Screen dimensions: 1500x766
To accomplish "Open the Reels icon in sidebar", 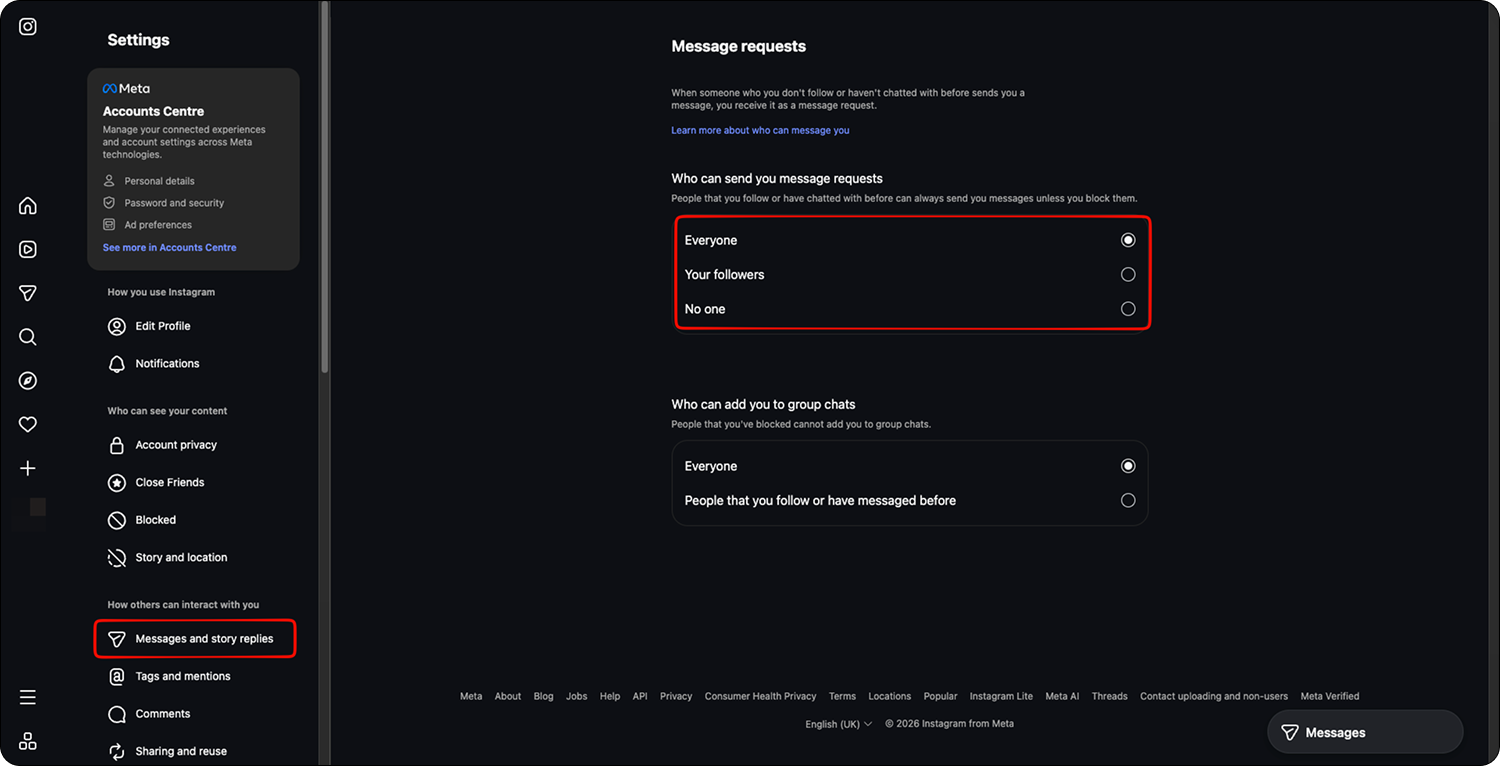I will point(28,250).
